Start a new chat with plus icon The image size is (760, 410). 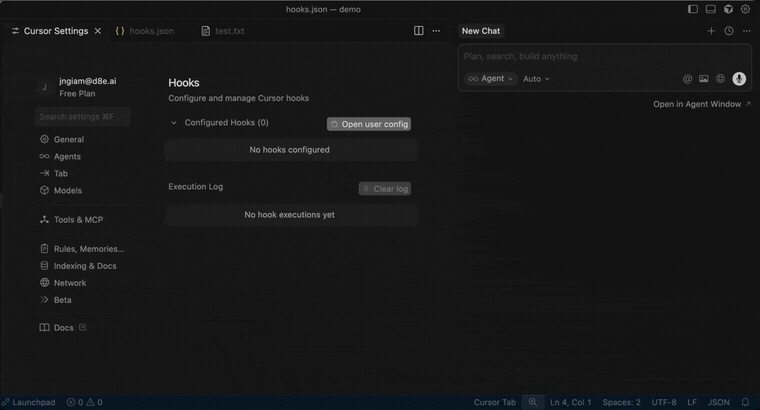(x=711, y=31)
